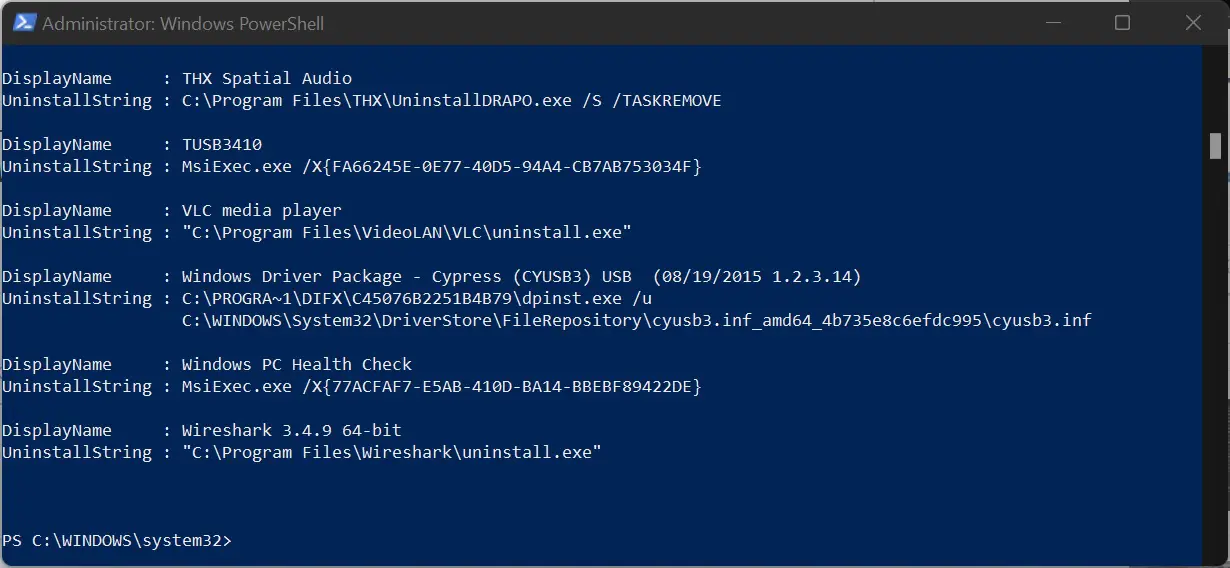
Task: Click the cyusb3.inf DriverStore path line
Action: [x=637, y=320]
